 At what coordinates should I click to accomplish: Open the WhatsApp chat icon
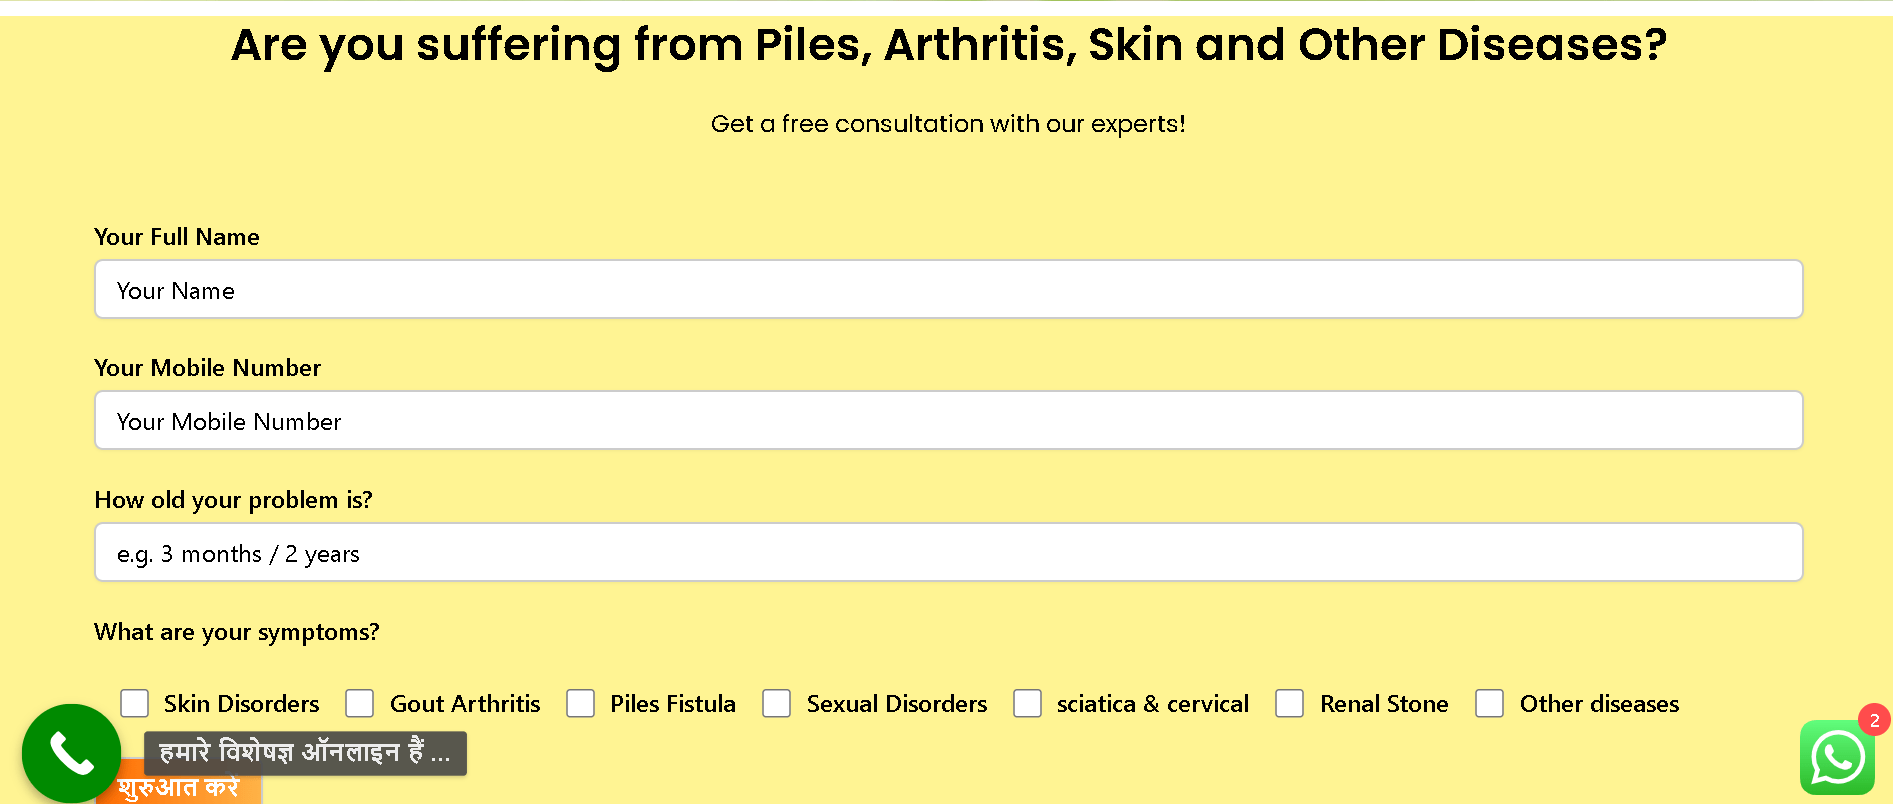(x=1837, y=758)
